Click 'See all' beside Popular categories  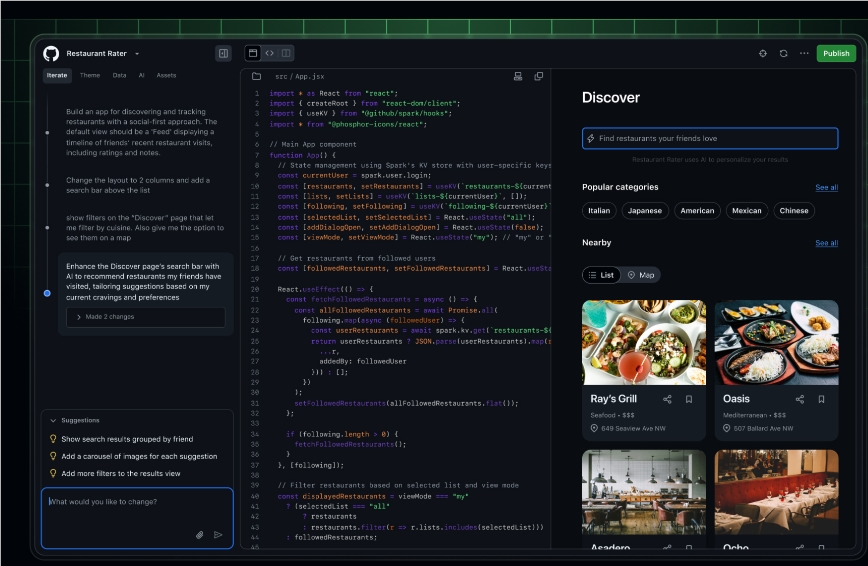[826, 187]
